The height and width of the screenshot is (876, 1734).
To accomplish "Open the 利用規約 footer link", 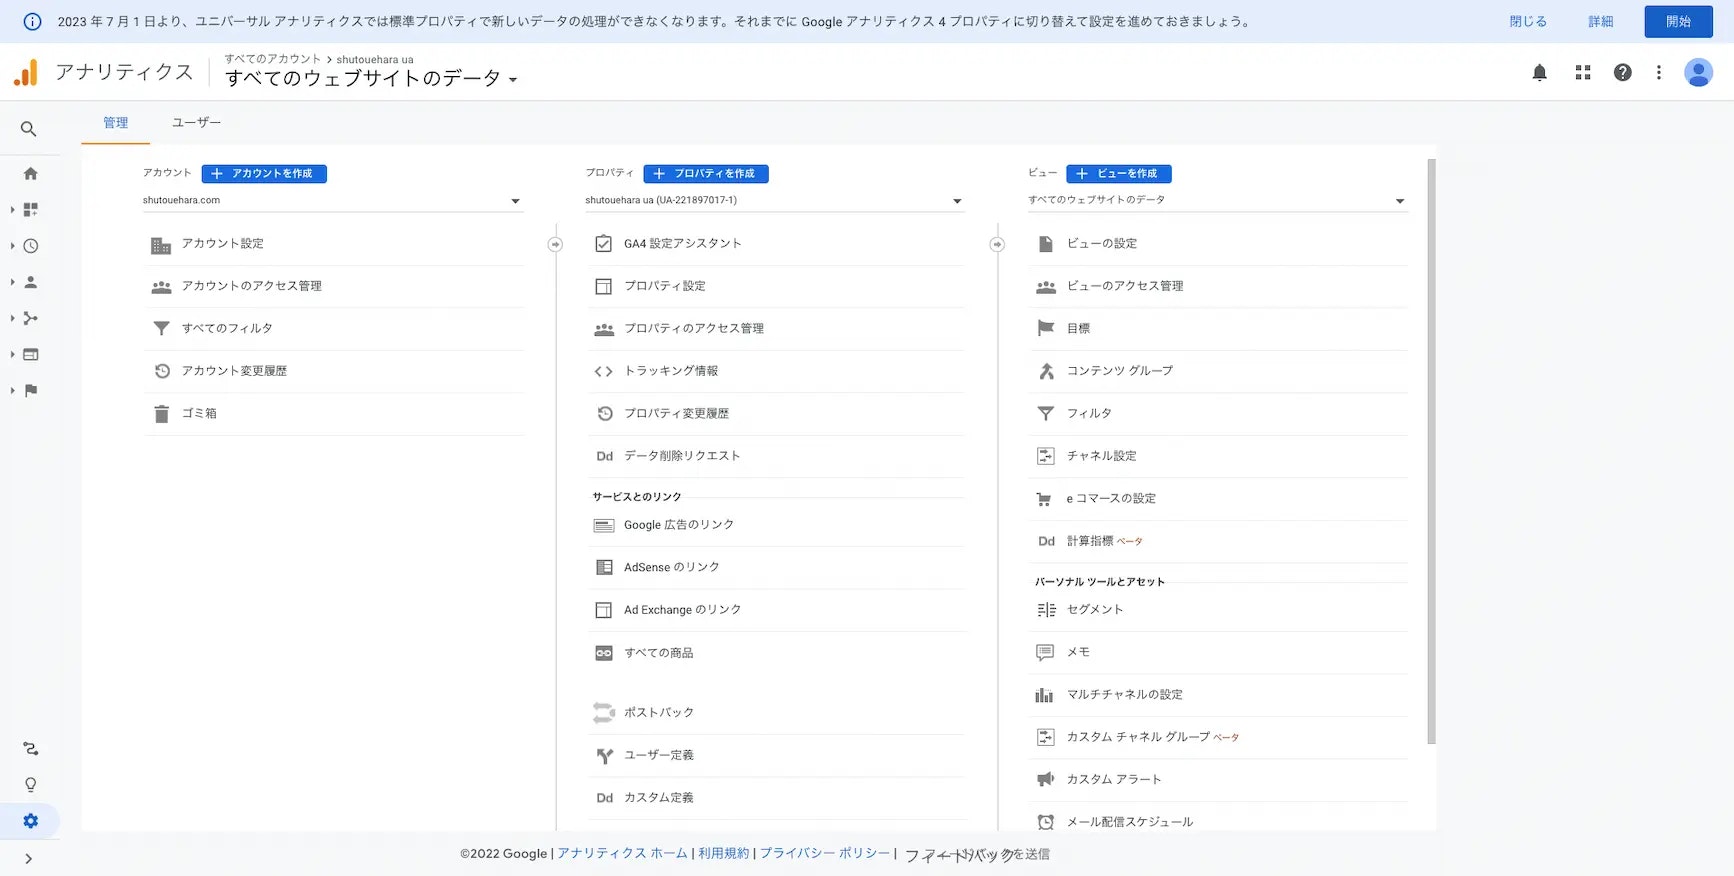I will (x=723, y=853).
